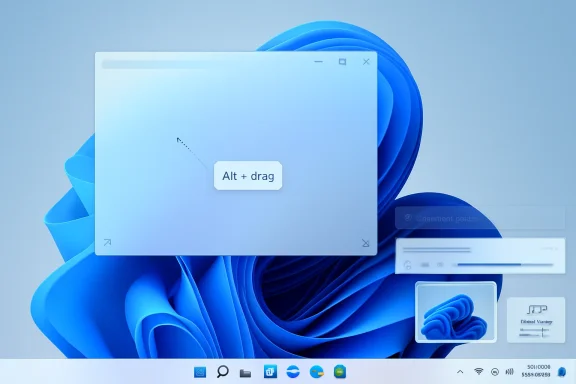The image size is (576, 384).
Task: Open the blue notification icon at taskbar end
Action: (562, 372)
